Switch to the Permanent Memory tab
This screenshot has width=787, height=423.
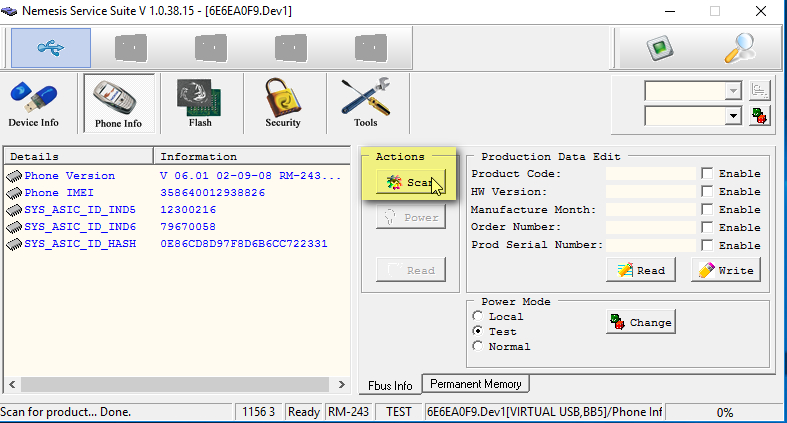click(475, 384)
